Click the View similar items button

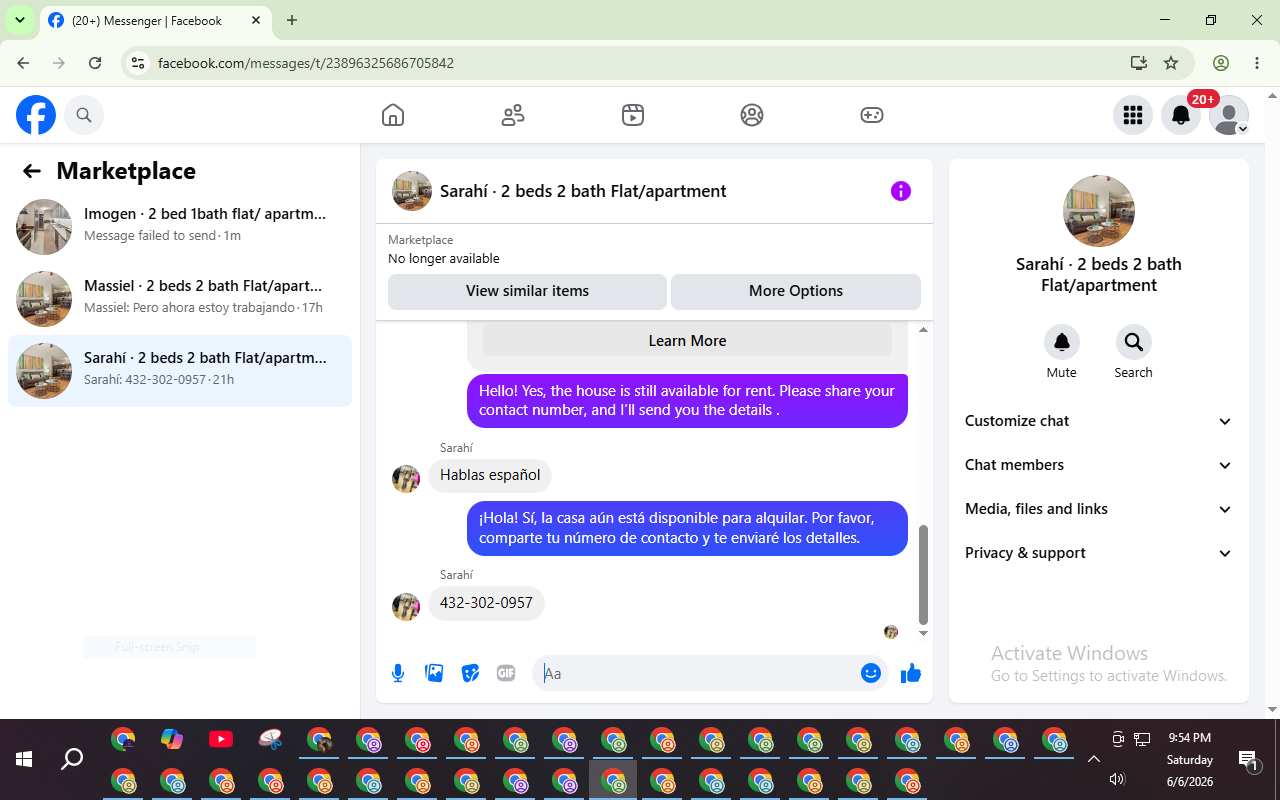(x=527, y=291)
